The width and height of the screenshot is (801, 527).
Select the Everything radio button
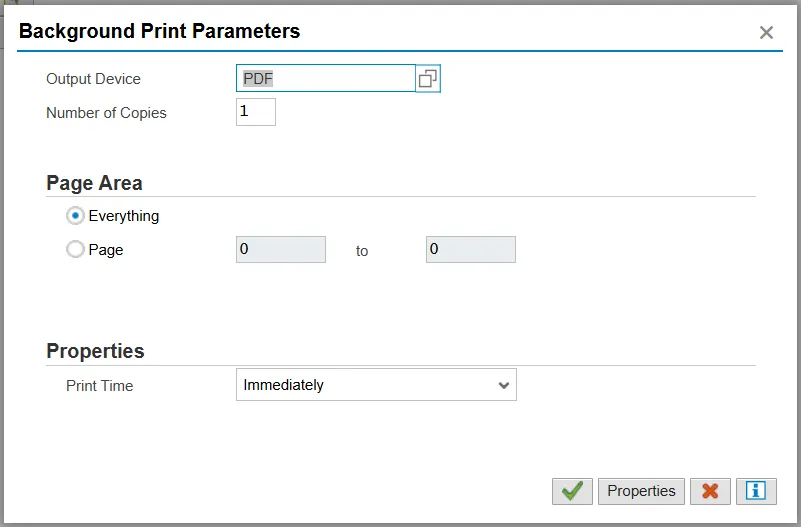75,215
